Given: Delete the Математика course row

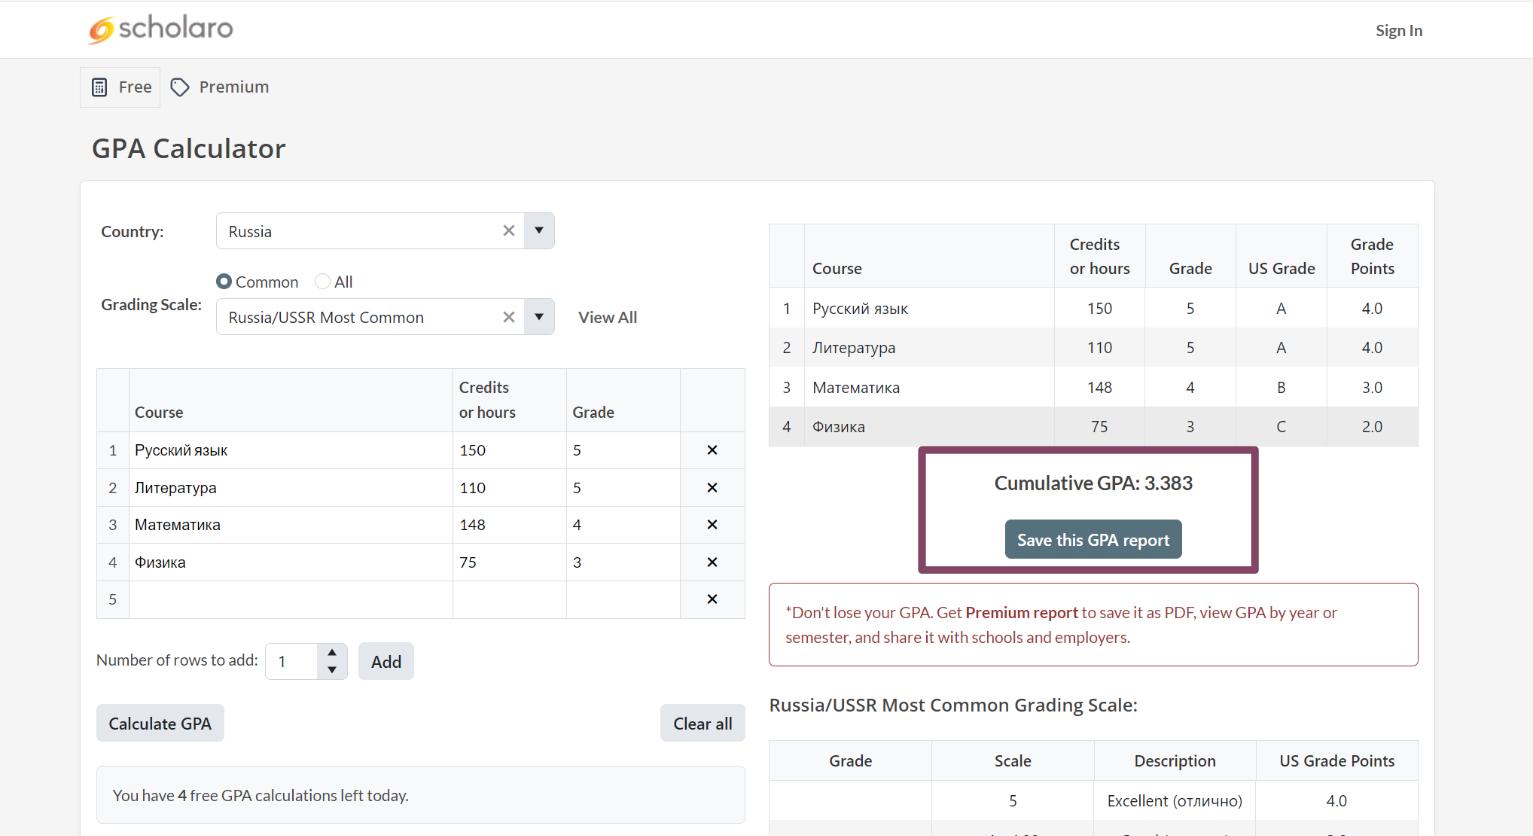Looking at the screenshot, I should point(712,525).
